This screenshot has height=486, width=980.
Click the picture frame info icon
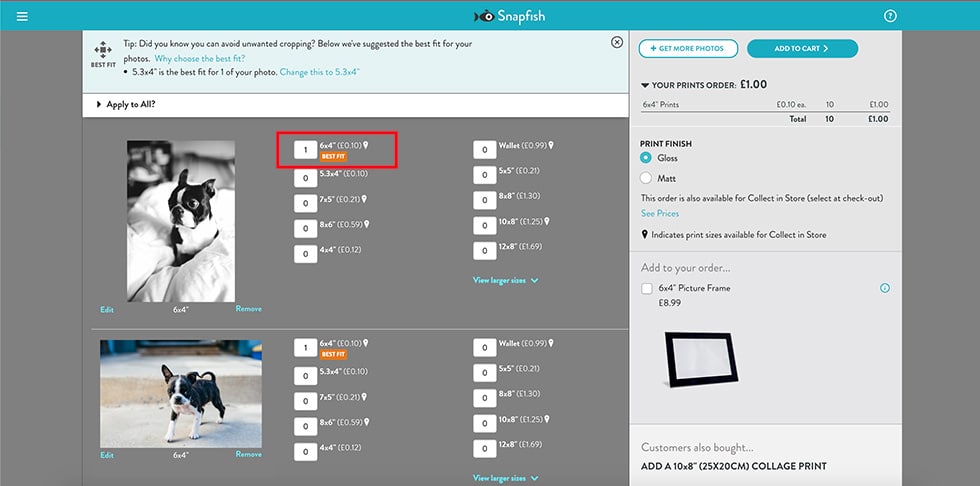click(x=885, y=289)
